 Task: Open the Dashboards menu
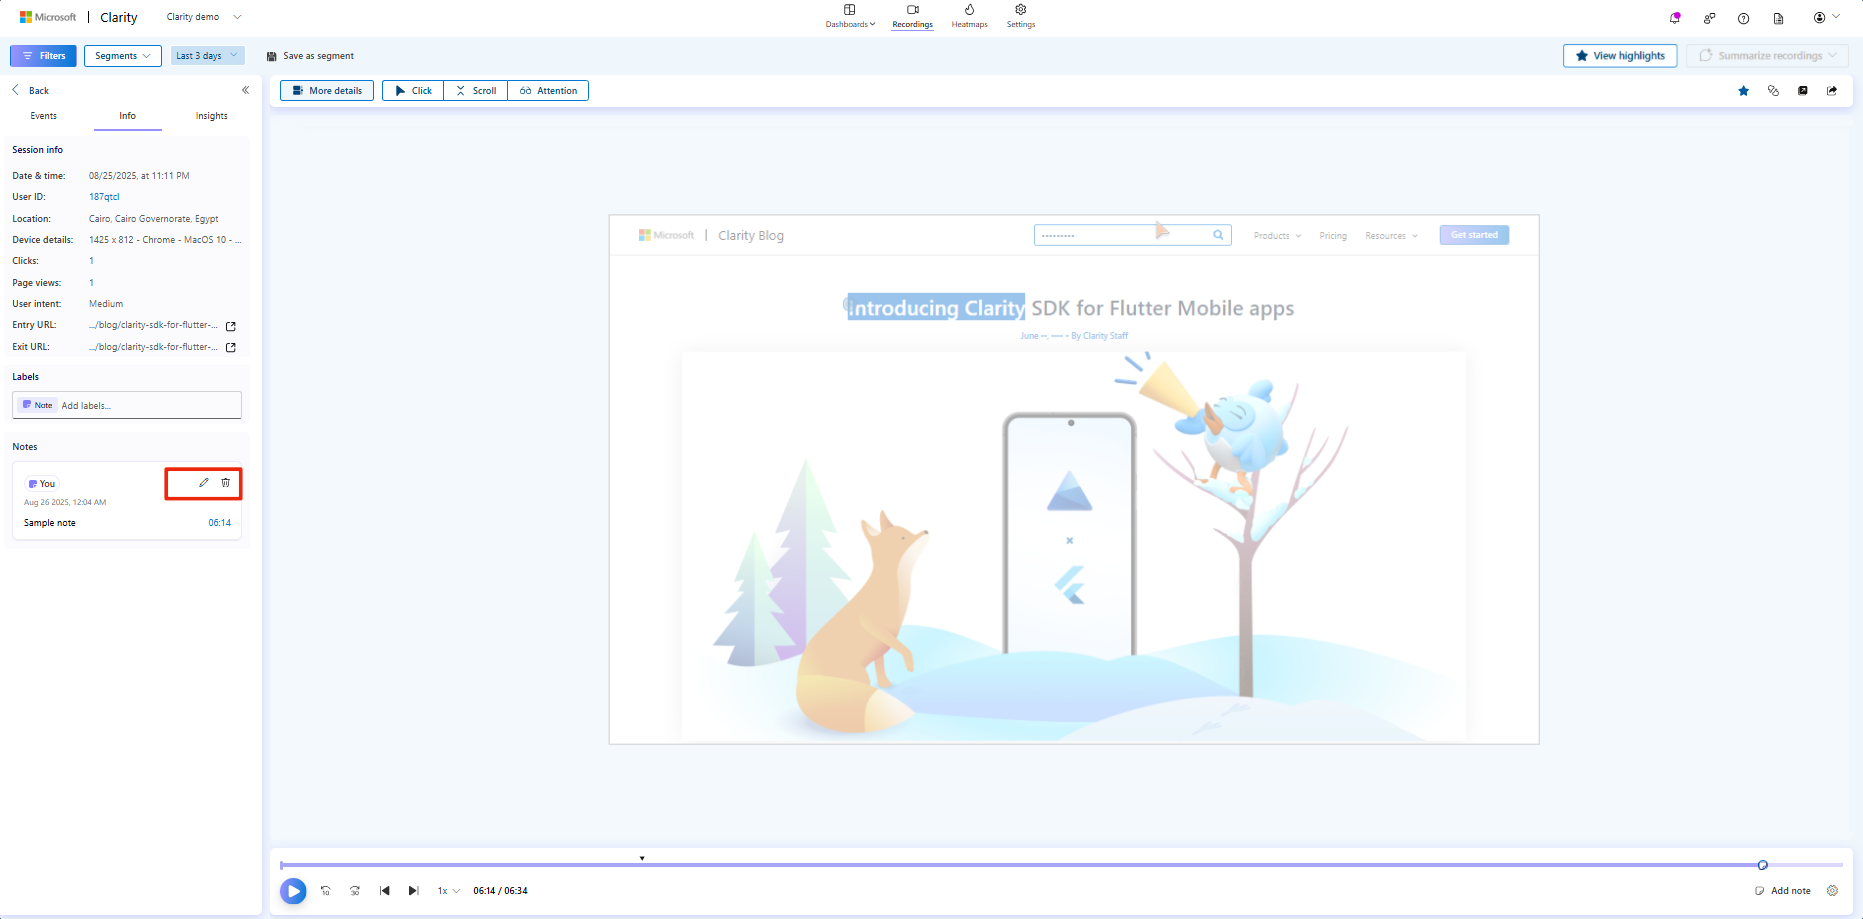click(850, 16)
